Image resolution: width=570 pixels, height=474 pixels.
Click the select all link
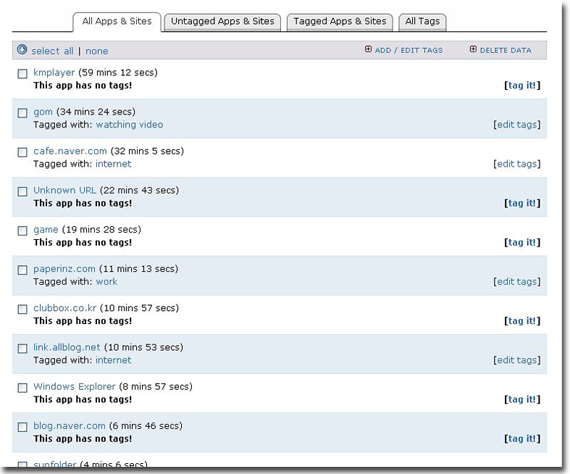[52, 51]
